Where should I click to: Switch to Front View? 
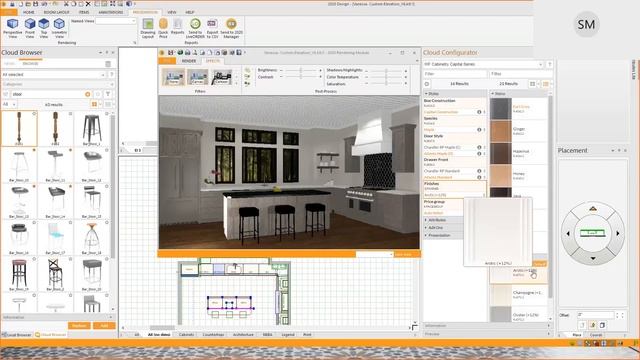[x=30, y=28]
